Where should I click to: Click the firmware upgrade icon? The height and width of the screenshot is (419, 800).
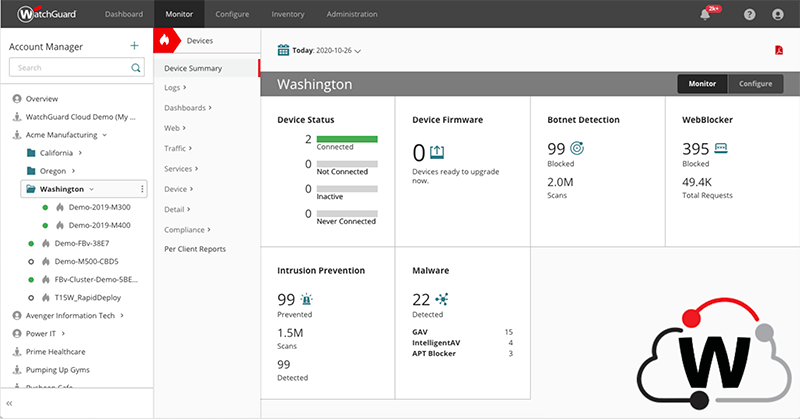pyautogui.click(x=437, y=152)
